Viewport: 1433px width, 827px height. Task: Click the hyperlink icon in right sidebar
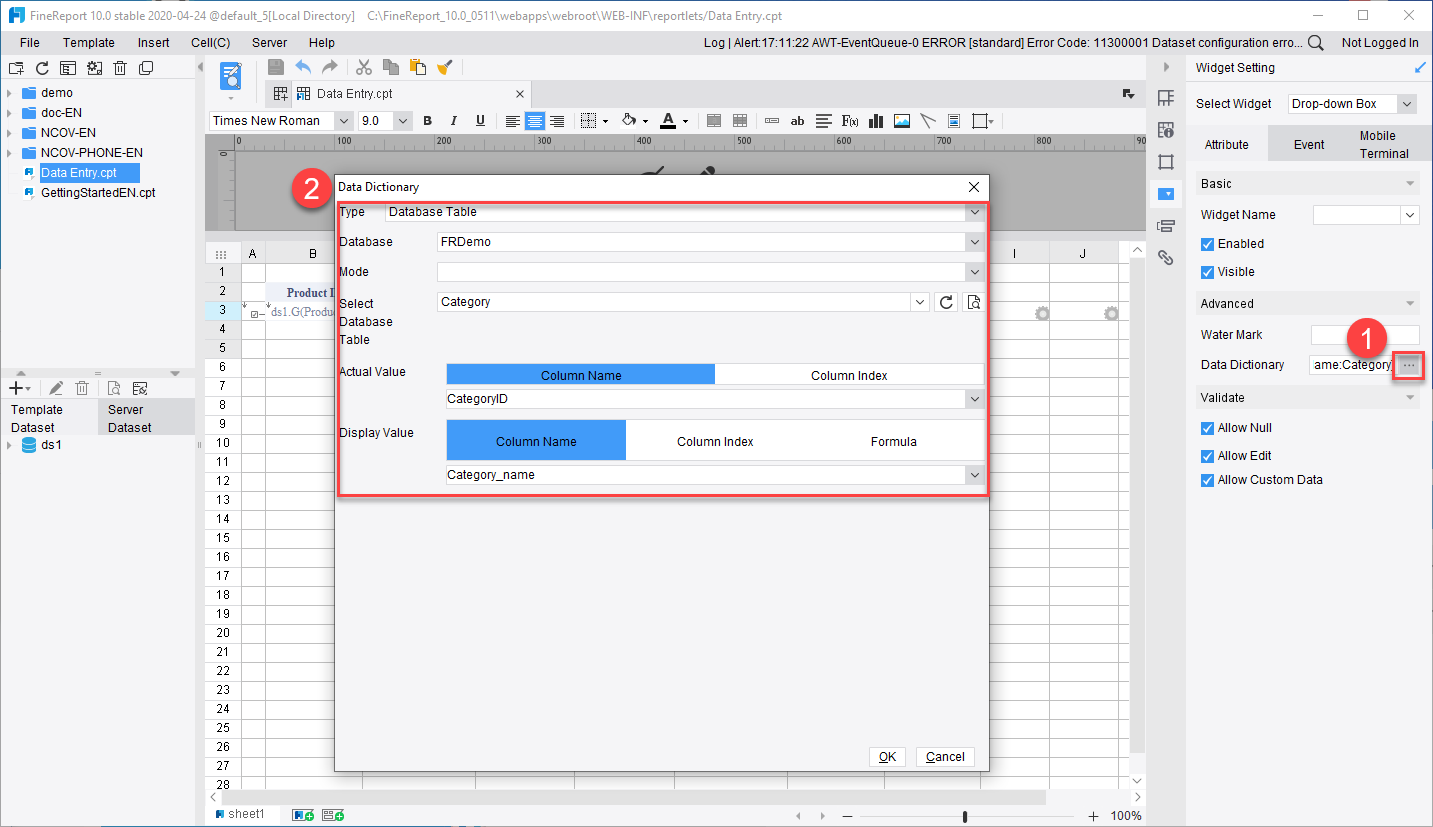coord(1166,257)
